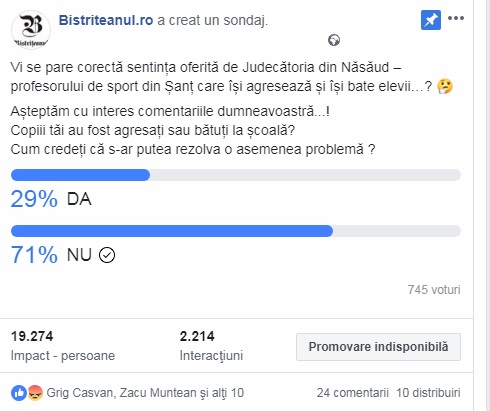The height and width of the screenshot is (411, 490).
Task: Open the Bistriteanul.ro profile picture
Action: coord(31,30)
